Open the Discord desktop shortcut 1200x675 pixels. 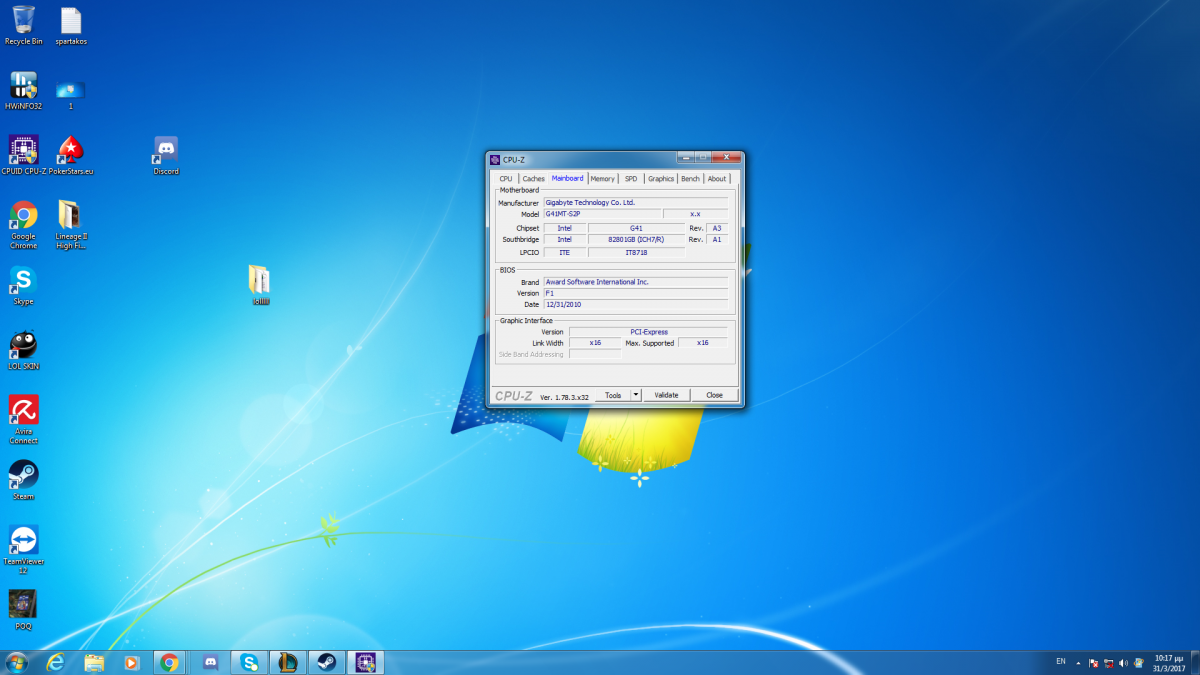click(166, 156)
